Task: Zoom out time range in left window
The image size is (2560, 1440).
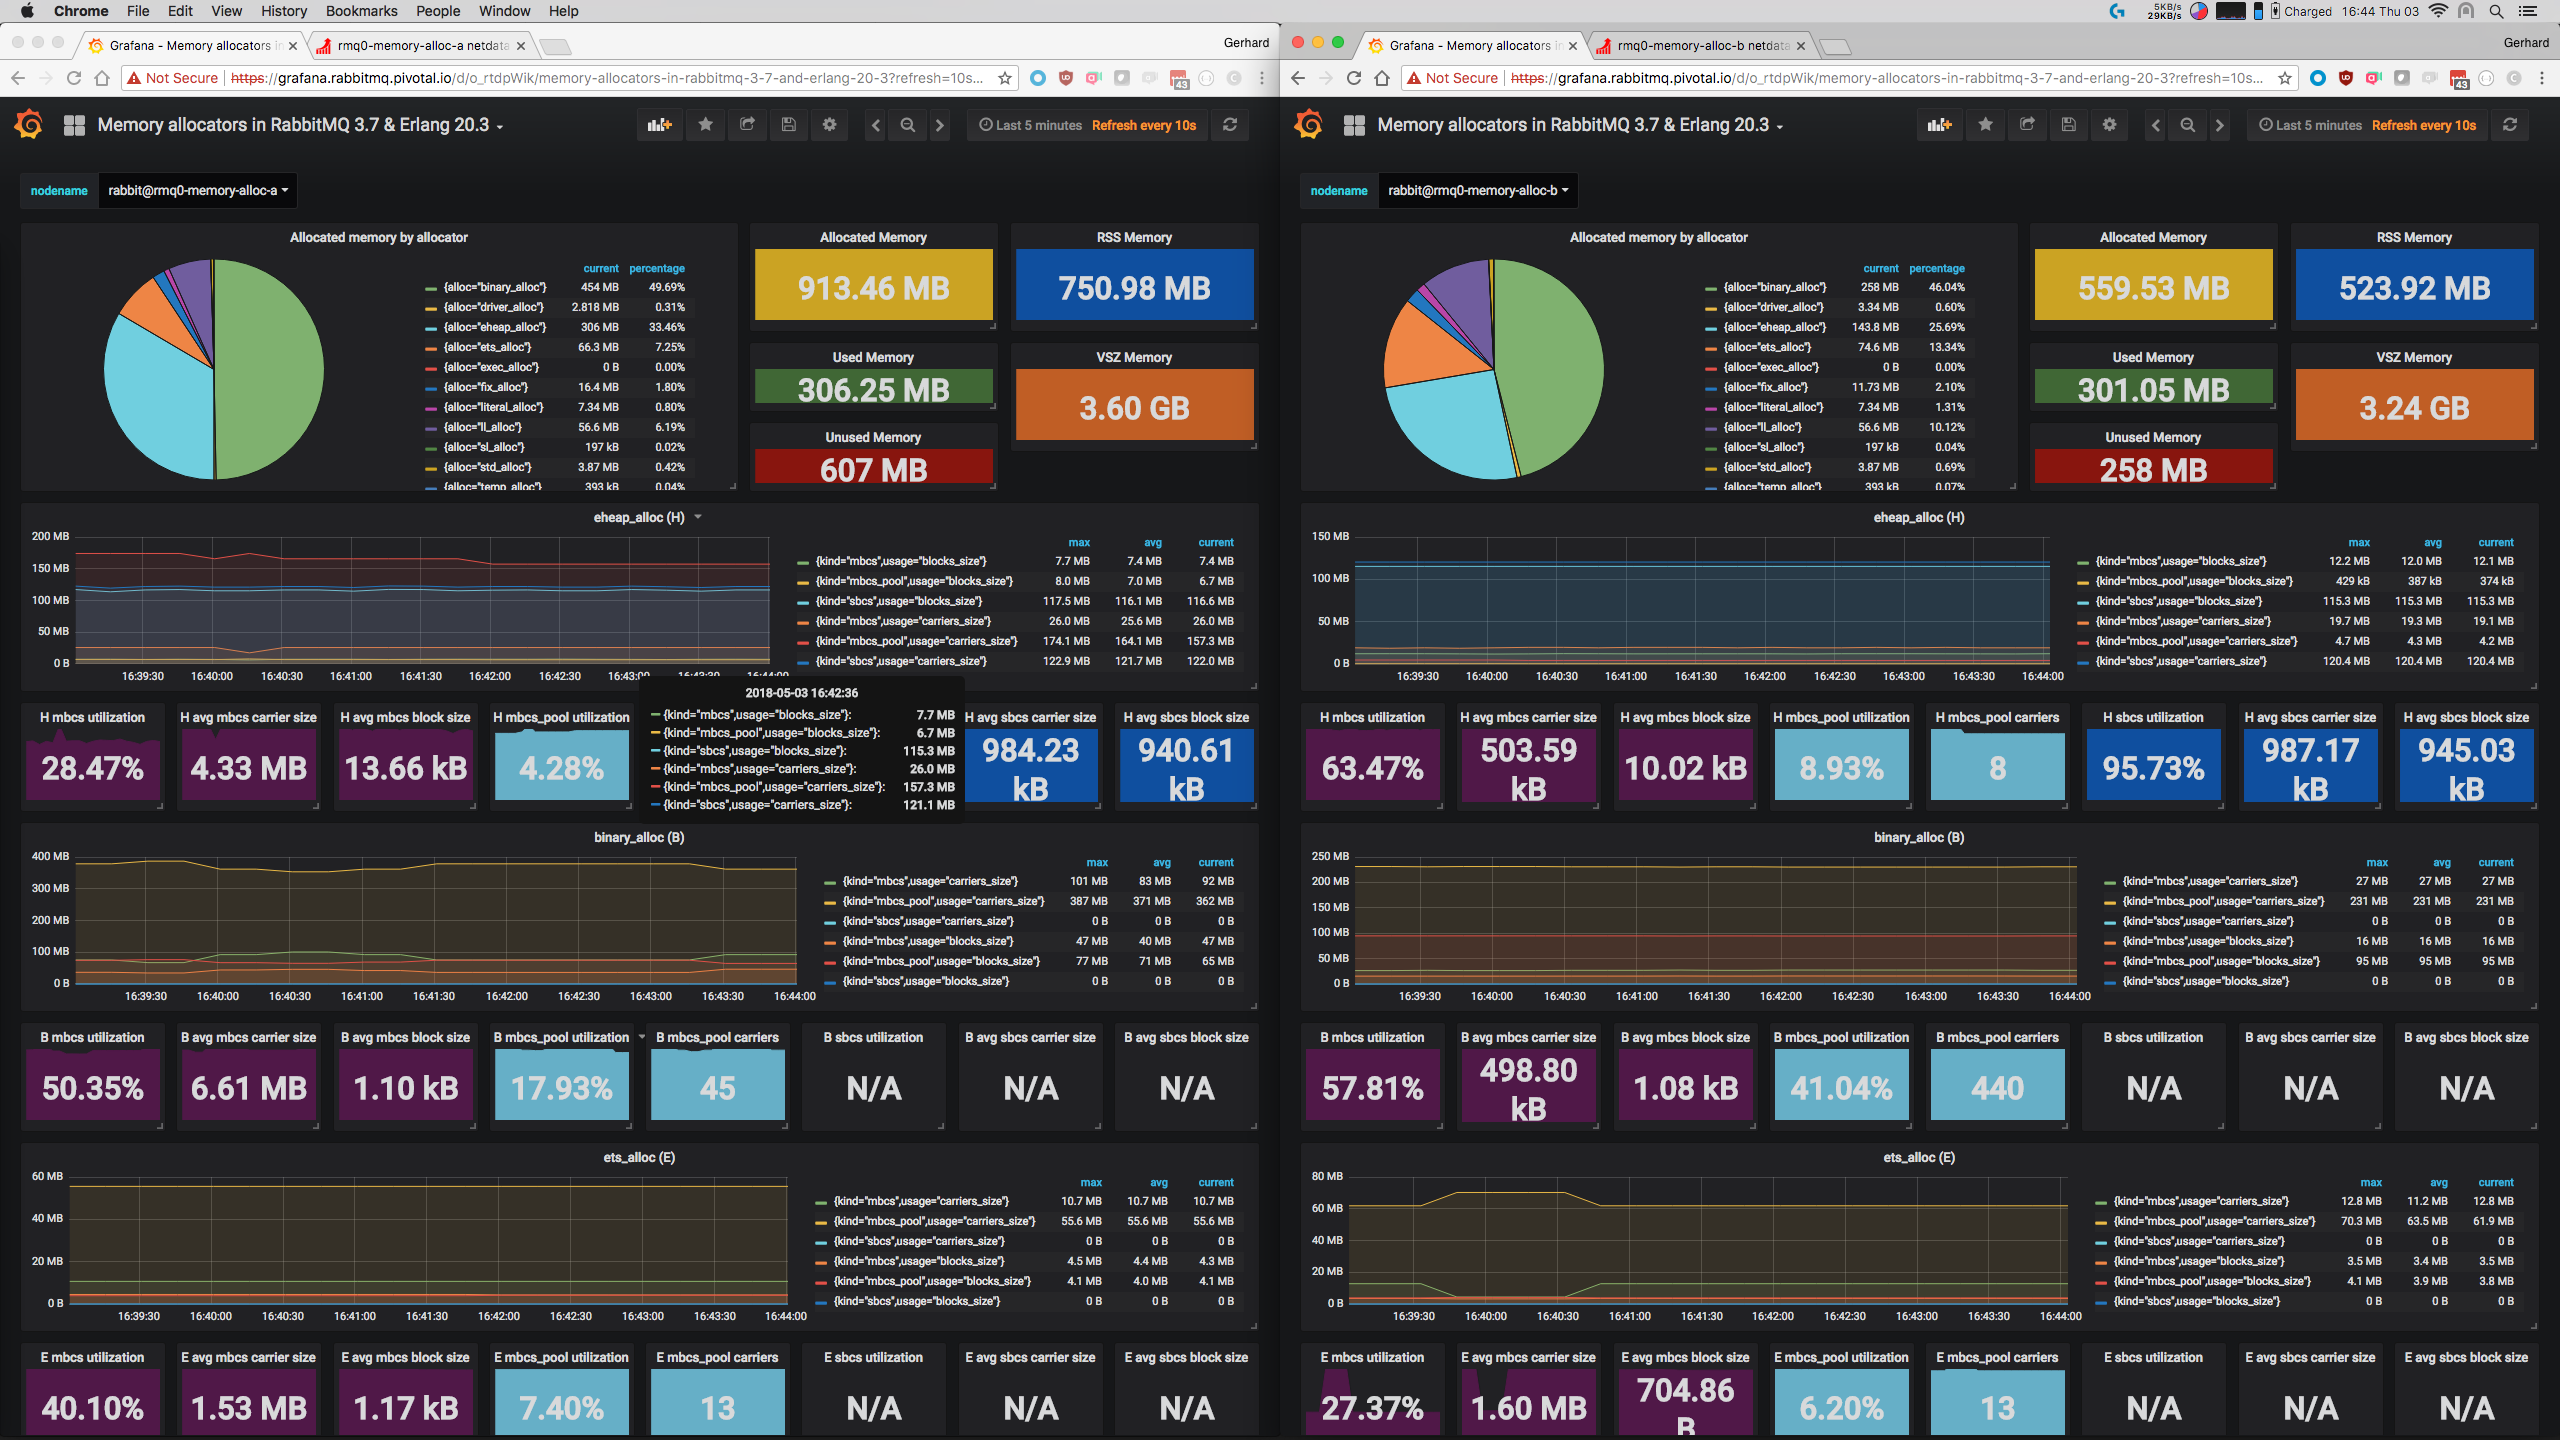Action: click(908, 125)
